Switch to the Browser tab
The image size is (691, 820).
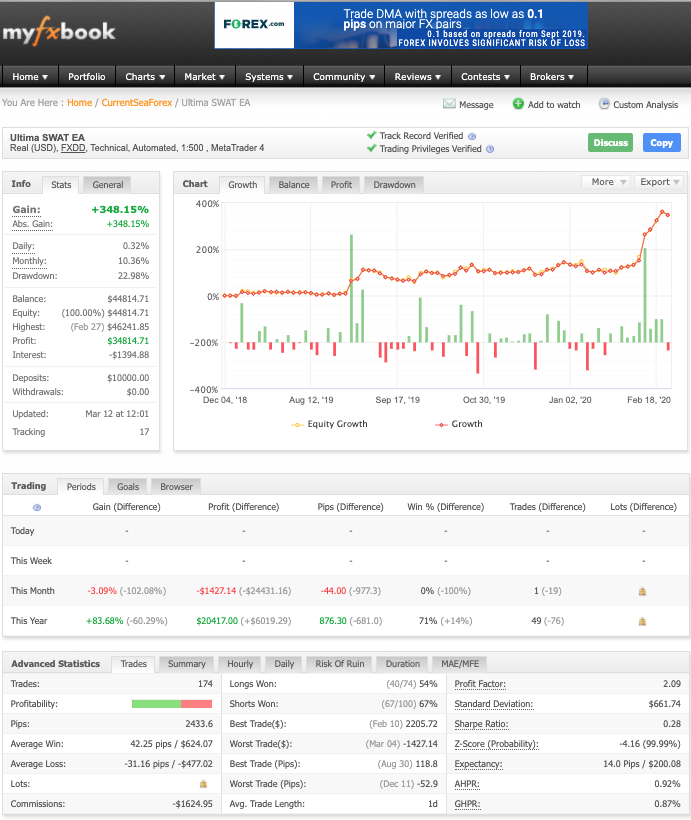click(x=176, y=487)
